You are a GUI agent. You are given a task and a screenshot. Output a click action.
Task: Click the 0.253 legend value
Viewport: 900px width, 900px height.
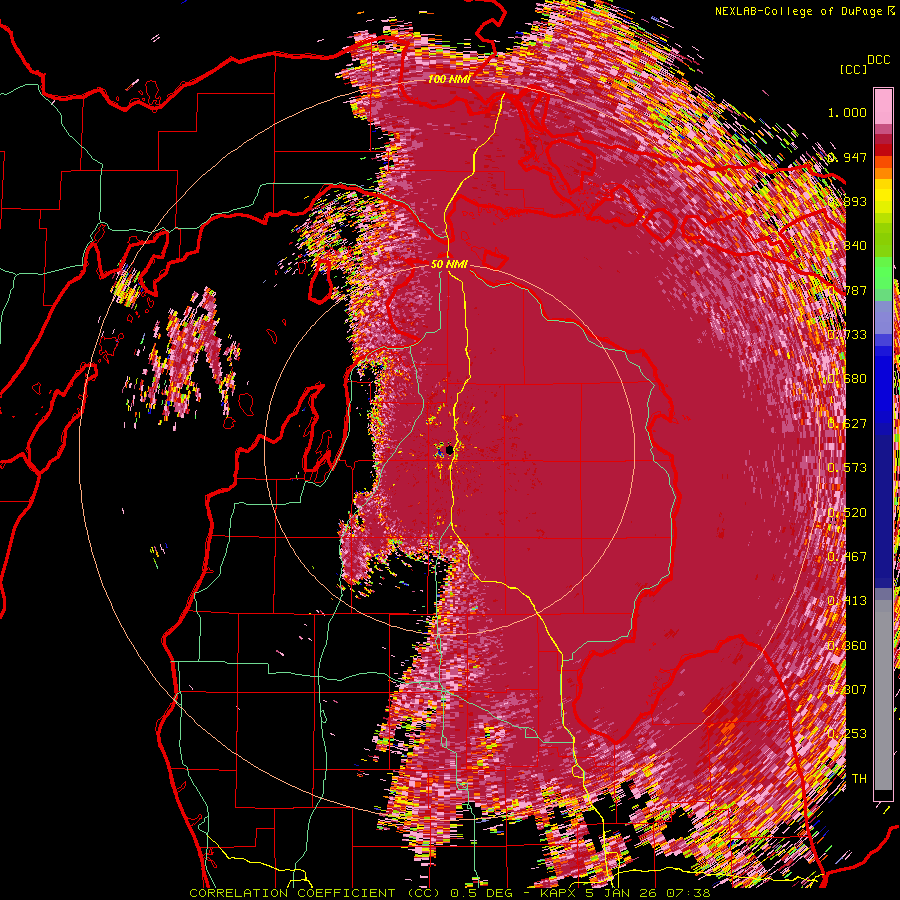[847, 734]
